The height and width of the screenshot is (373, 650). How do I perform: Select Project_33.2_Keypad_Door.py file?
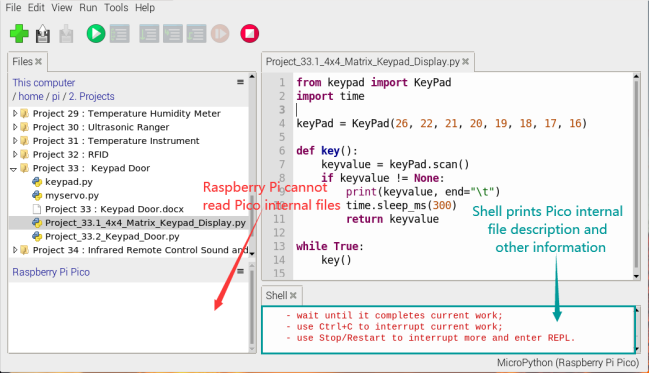(x=112, y=236)
